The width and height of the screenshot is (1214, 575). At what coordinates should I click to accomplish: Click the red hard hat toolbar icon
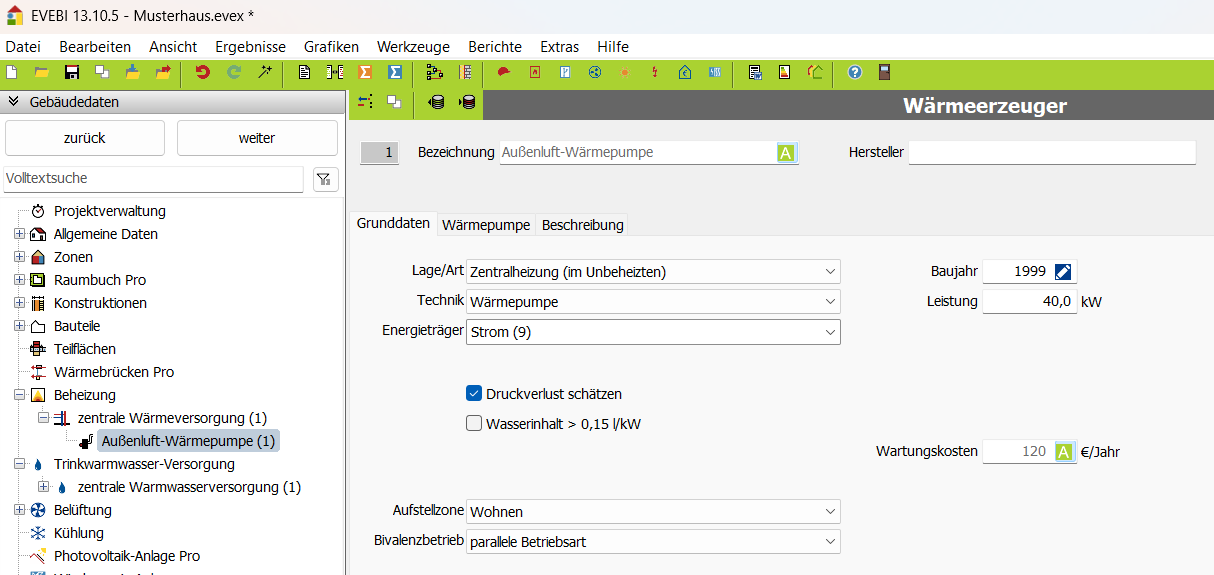(504, 72)
